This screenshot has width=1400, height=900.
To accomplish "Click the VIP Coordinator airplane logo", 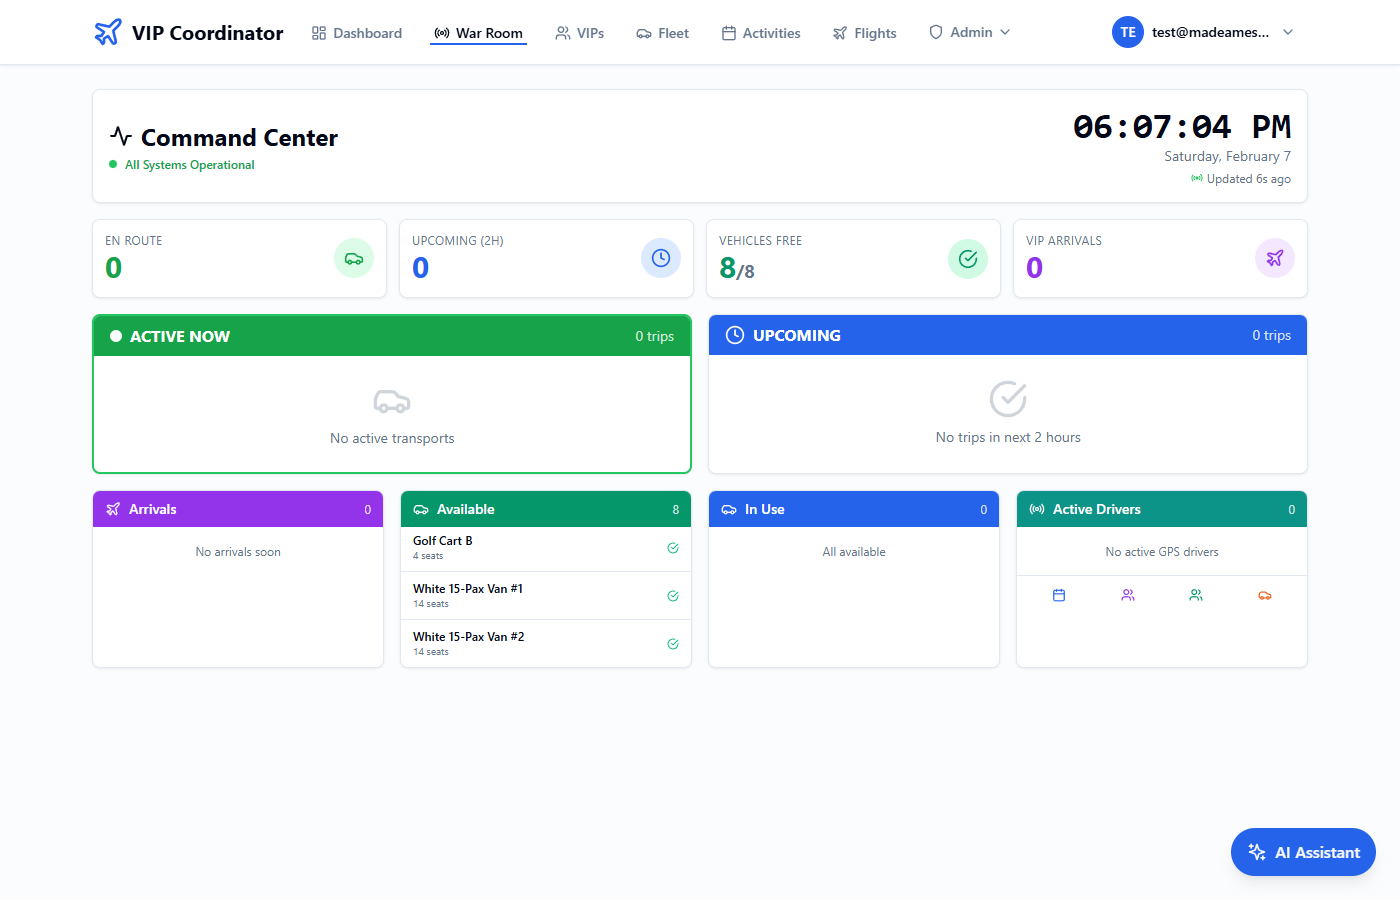I will [108, 32].
